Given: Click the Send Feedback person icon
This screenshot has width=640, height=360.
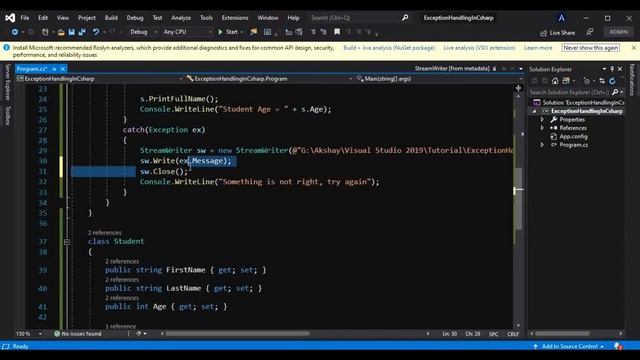Looking at the screenshot, I should coord(590,32).
